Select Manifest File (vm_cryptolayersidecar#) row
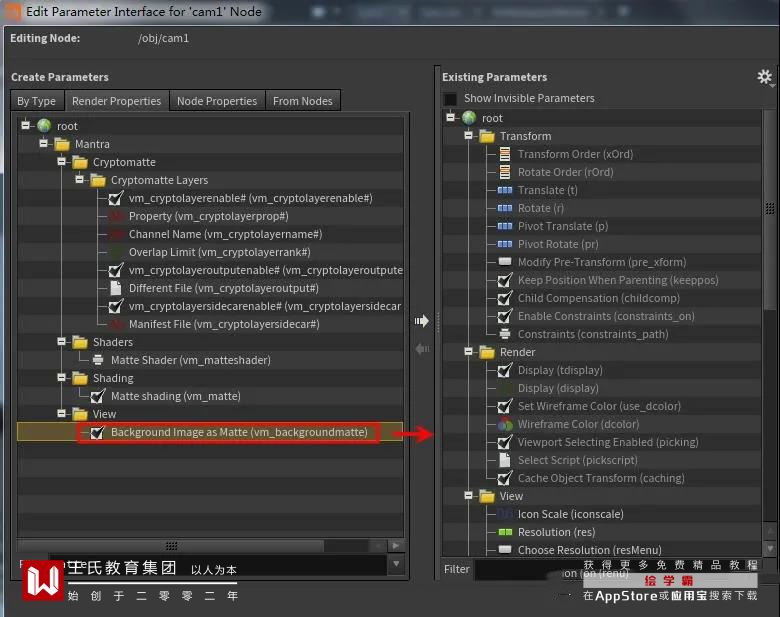This screenshot has width=780, height=617. pos(224,324)
